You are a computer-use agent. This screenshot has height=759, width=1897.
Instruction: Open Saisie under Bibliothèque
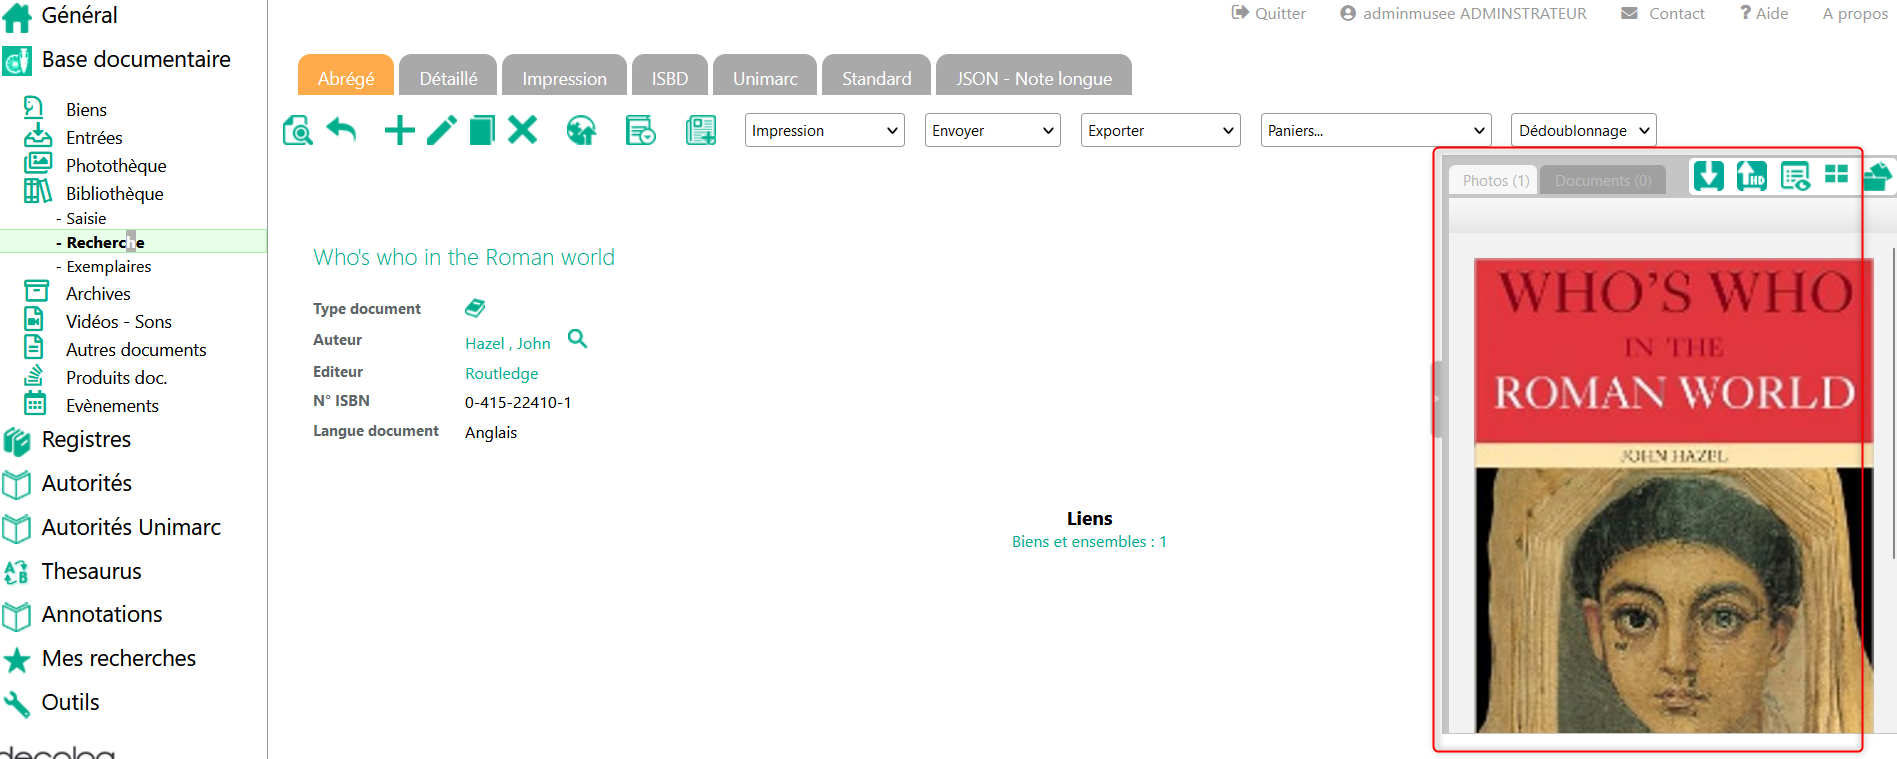tap(86, 218)
